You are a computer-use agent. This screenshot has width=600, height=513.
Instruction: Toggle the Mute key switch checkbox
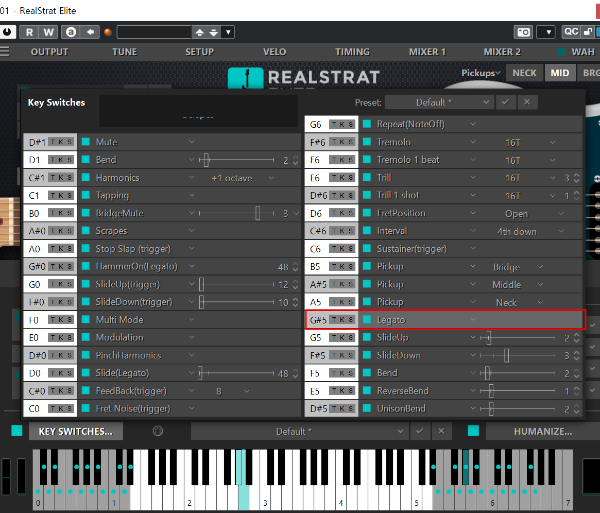tap(86, 142)
